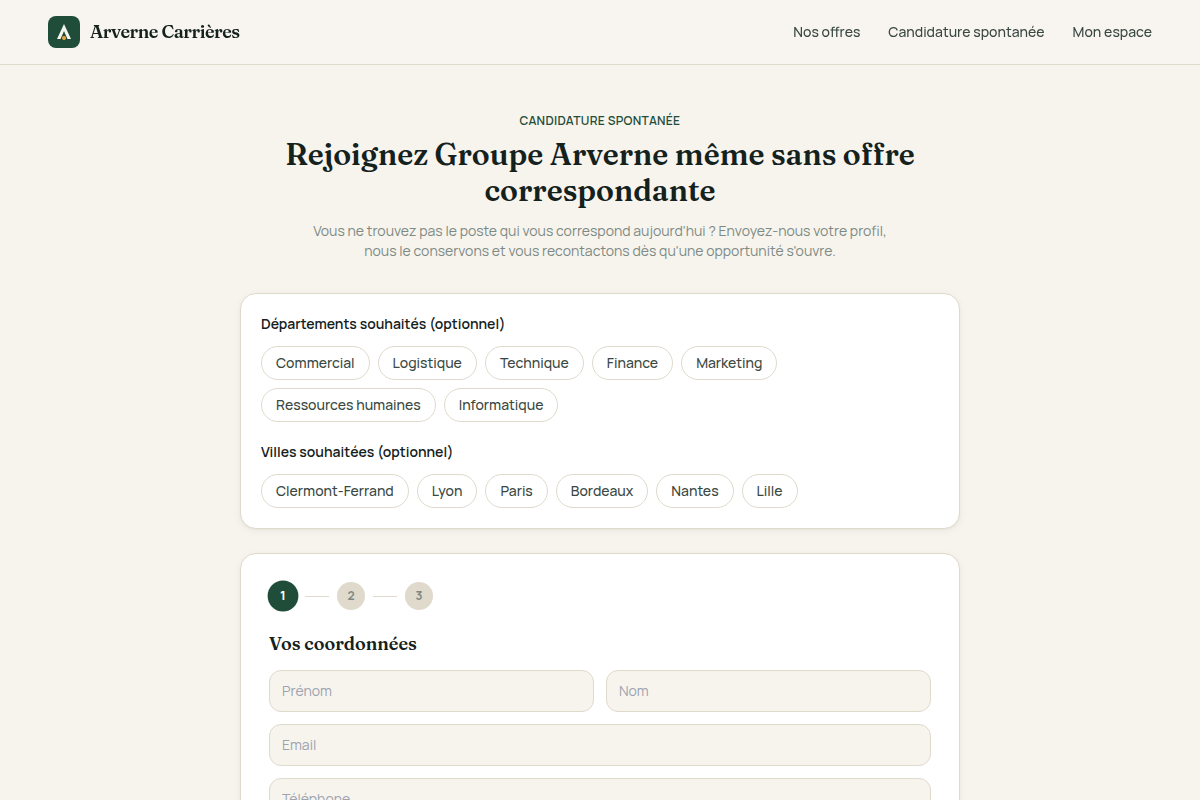The width and height of the screenshot is (1200, 800).
Task: Toggle the Marketing department chip
Action: [x=729, y=363]
